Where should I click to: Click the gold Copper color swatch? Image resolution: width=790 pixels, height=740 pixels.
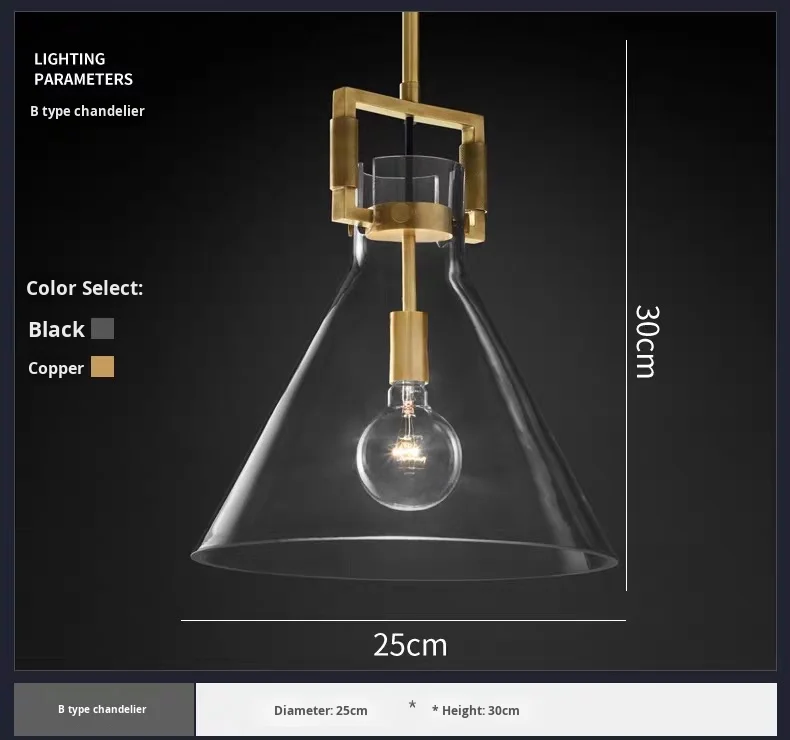[x=102, y=367]
